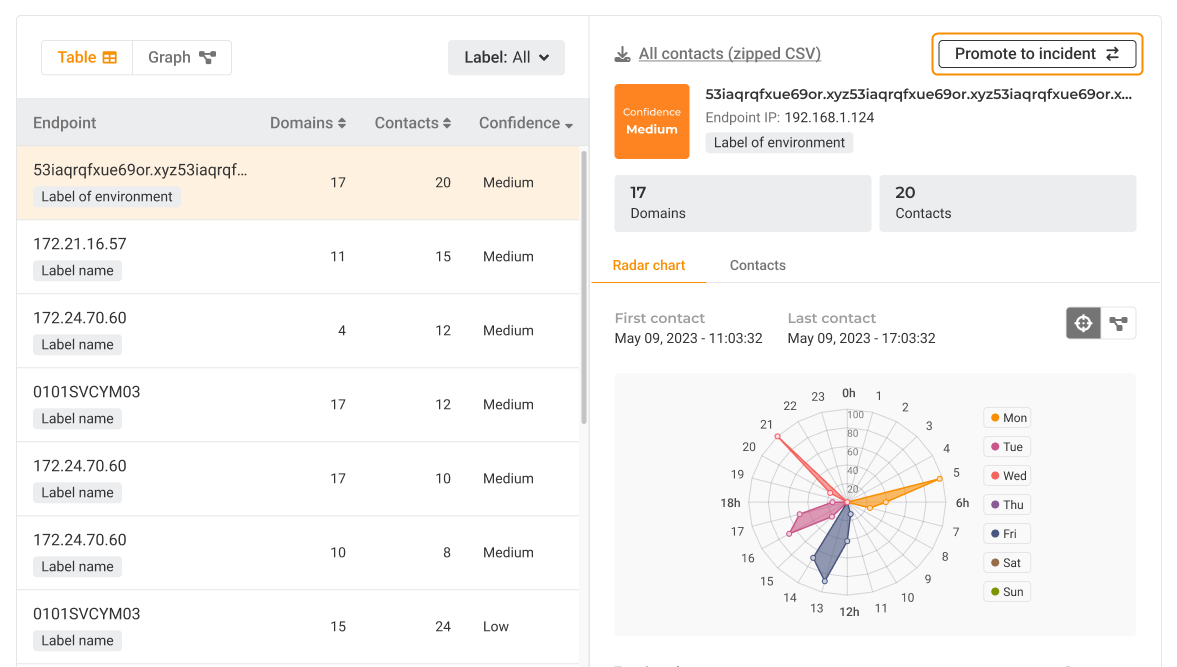Click the download icon for all contacts

pyautogui.click(x=622, y=54)
